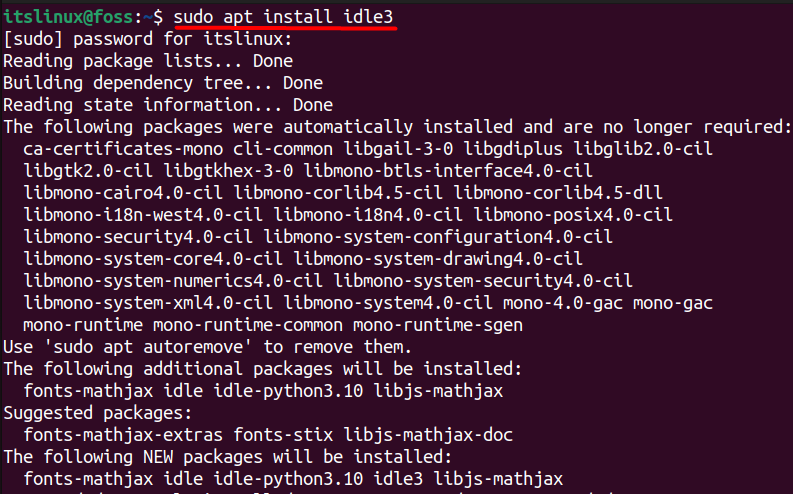Click the itslinux@foss prompt text
Screen dimensions: 793x494
(x=68, y=17)
